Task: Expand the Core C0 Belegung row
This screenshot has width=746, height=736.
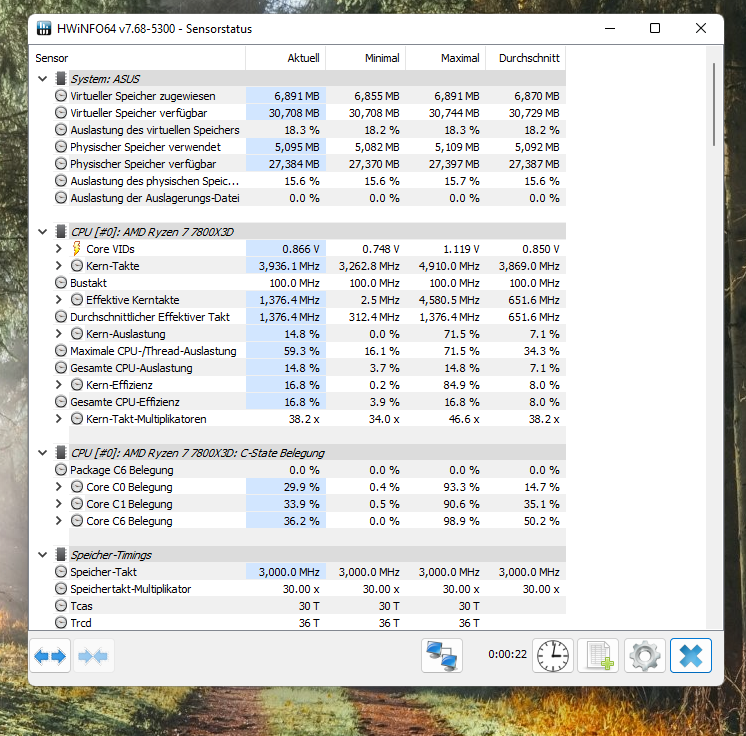Action: pos(59,487)
